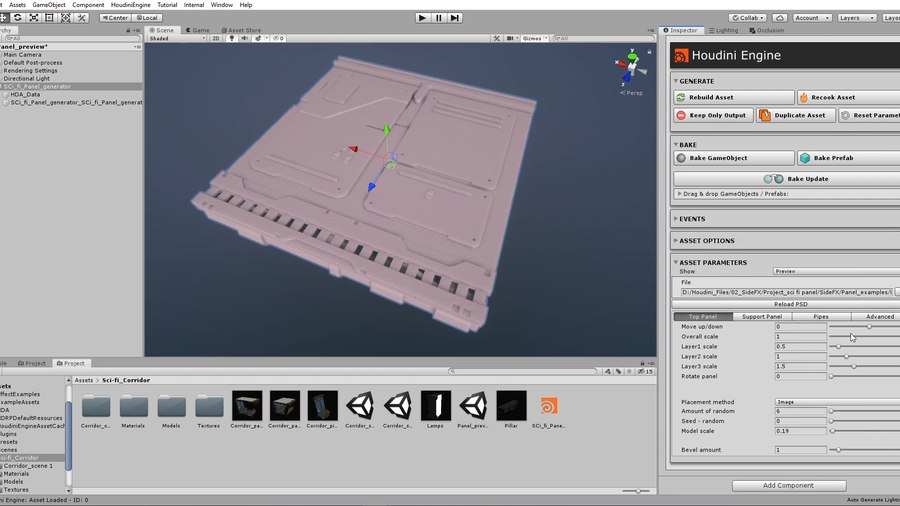Image resolution: width=900 pixels, height=506 pixels.
Task: Switch to Pipes parameter tab
Action: (821, 317)
